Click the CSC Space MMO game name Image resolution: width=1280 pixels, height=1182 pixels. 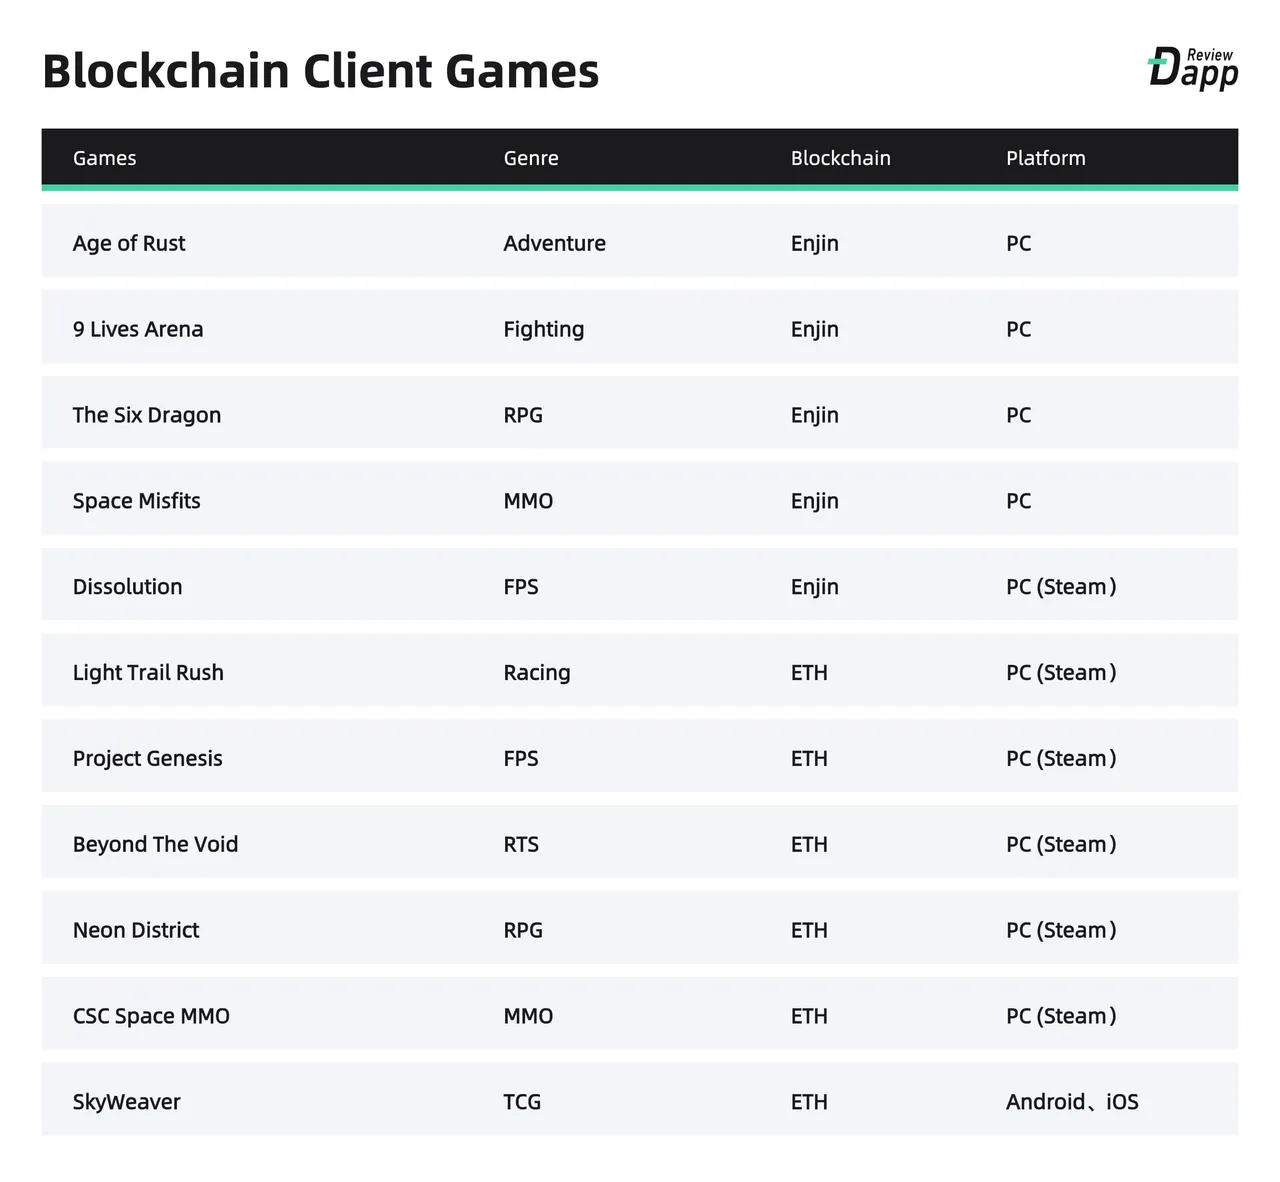pos(151,1016)
